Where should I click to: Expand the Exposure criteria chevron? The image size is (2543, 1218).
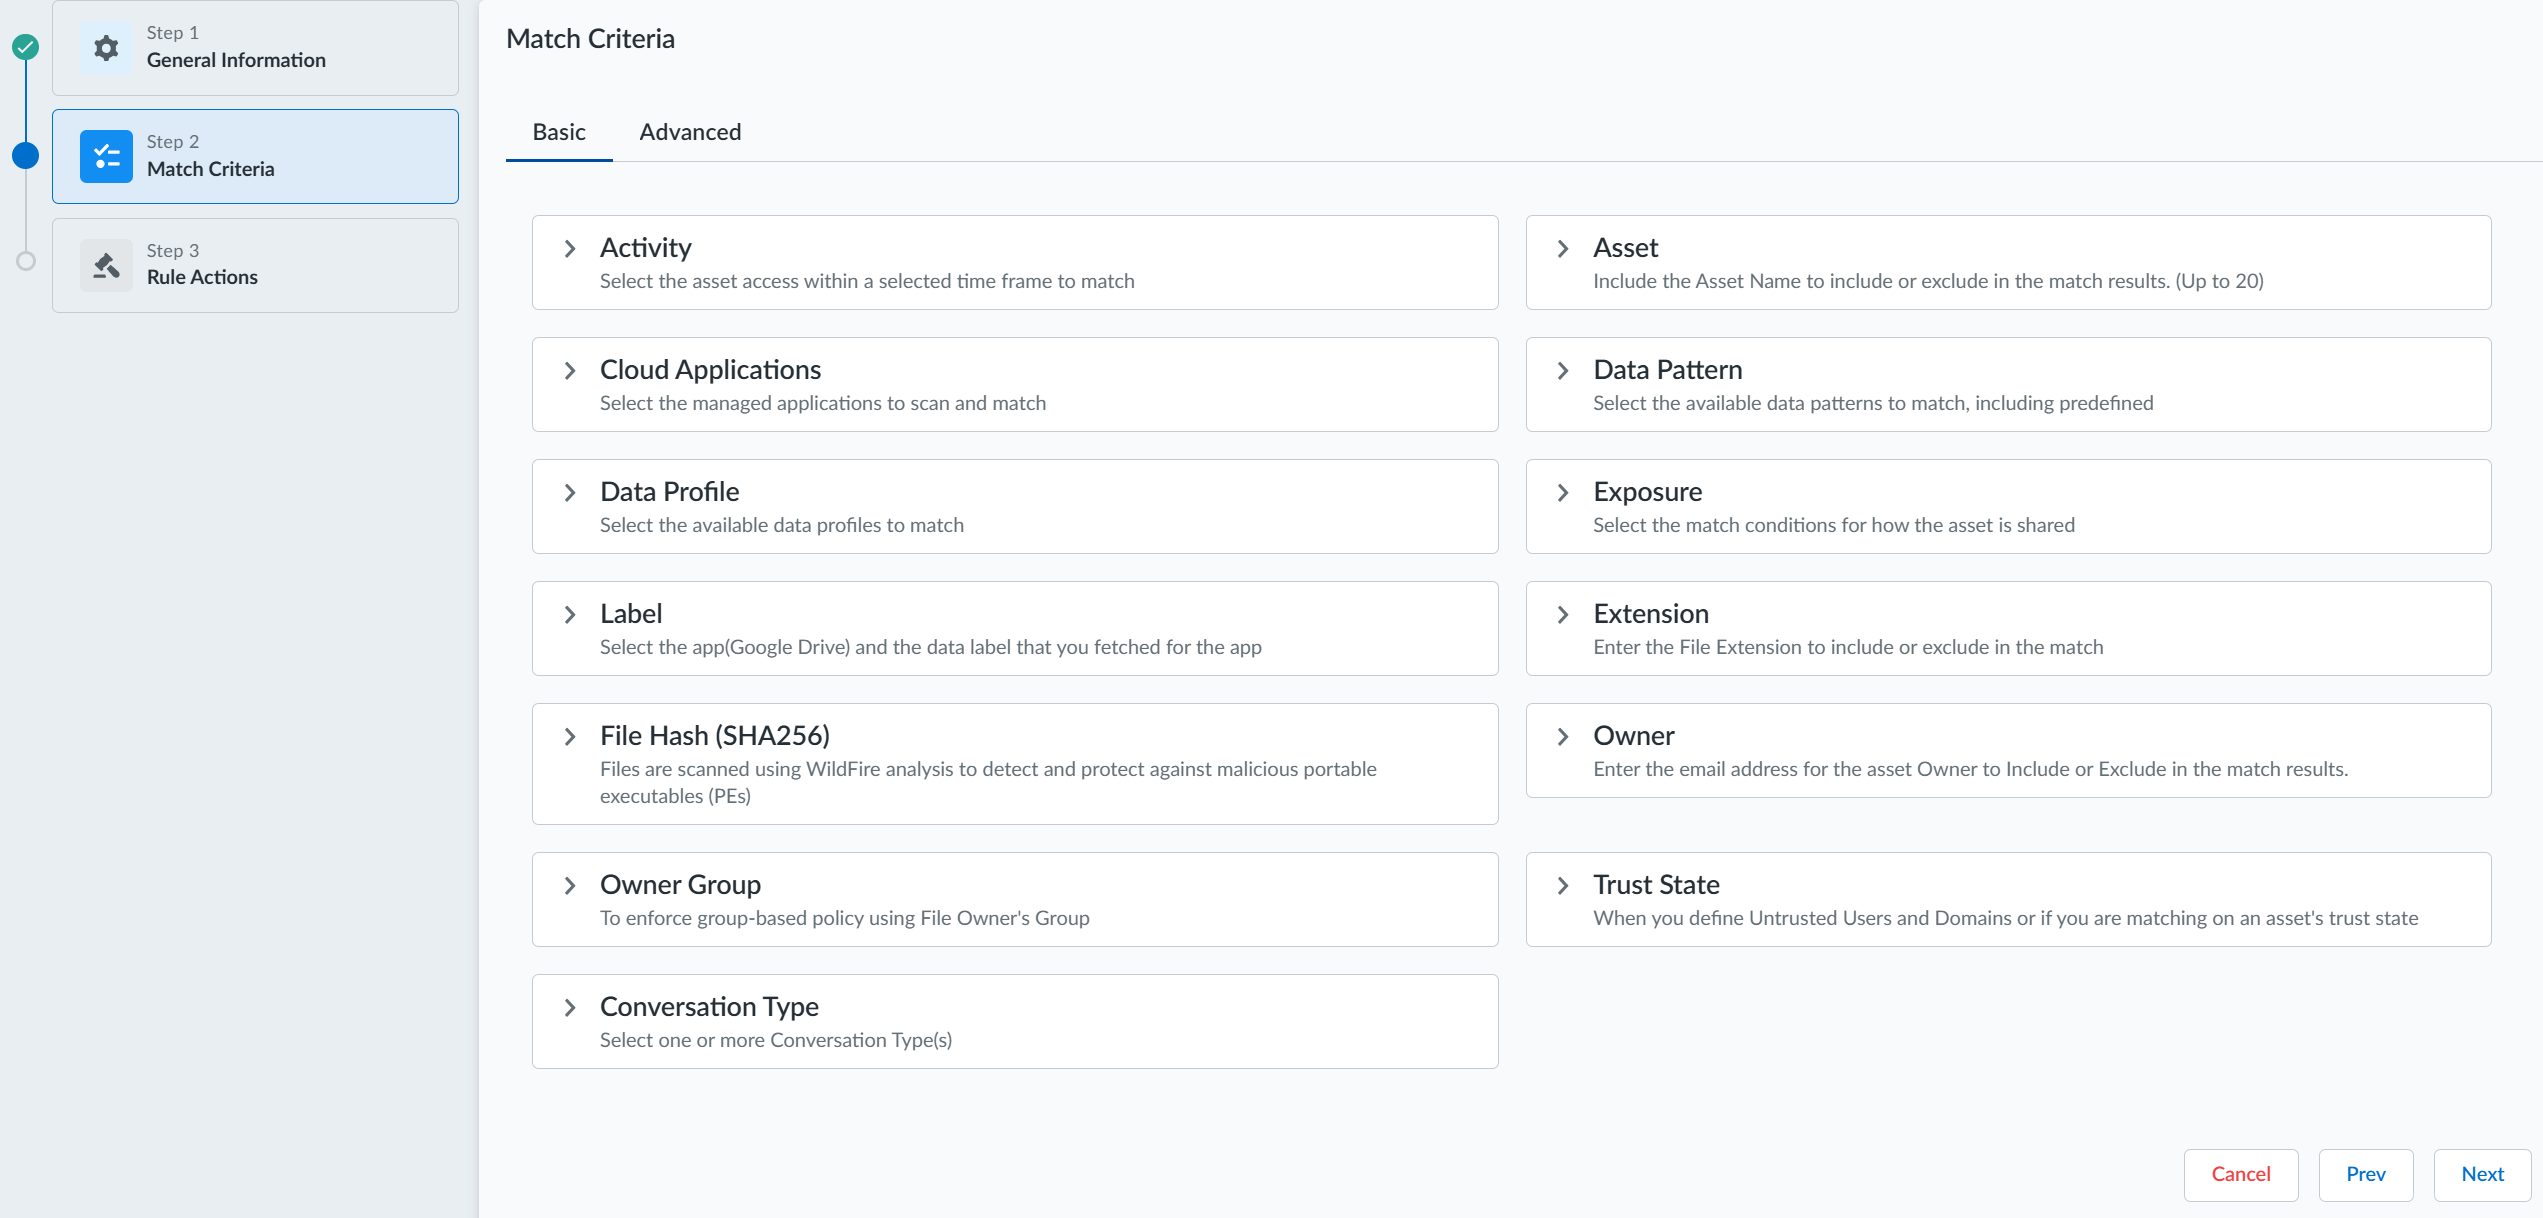coord(1563,492)
